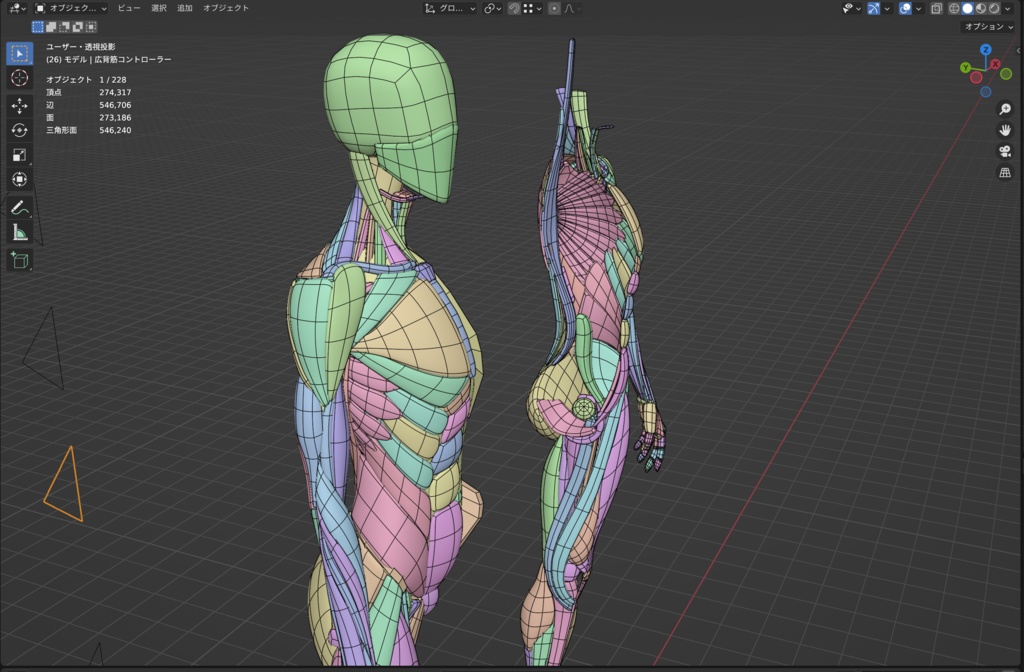Toggle snapping with the magnet icon
This screenshot has height=672, width=1024.
coord(513,9)
